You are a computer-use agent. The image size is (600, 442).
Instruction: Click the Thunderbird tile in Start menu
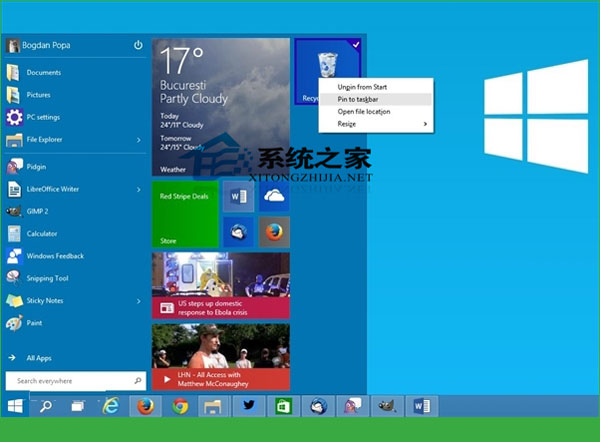(238, 232)
